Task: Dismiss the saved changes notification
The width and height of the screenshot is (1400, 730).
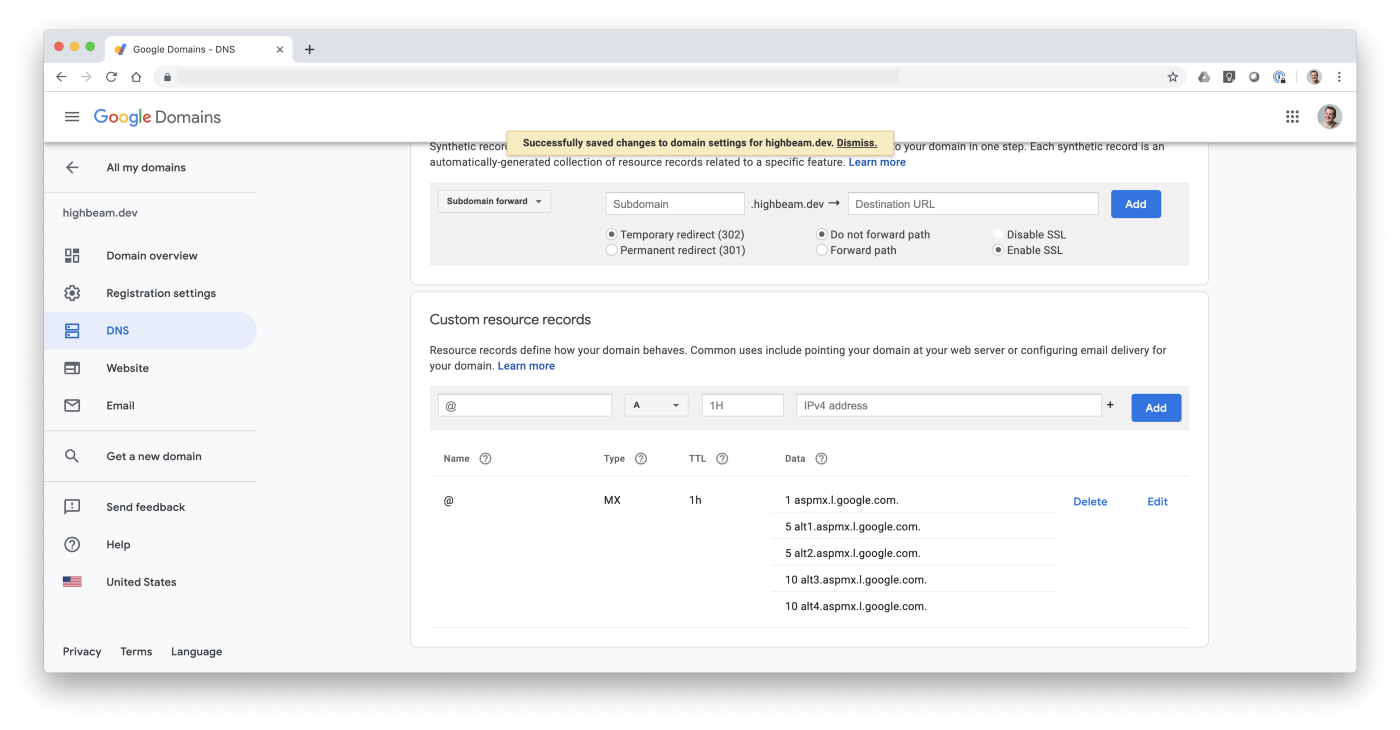Action: (x=856, y=143)
